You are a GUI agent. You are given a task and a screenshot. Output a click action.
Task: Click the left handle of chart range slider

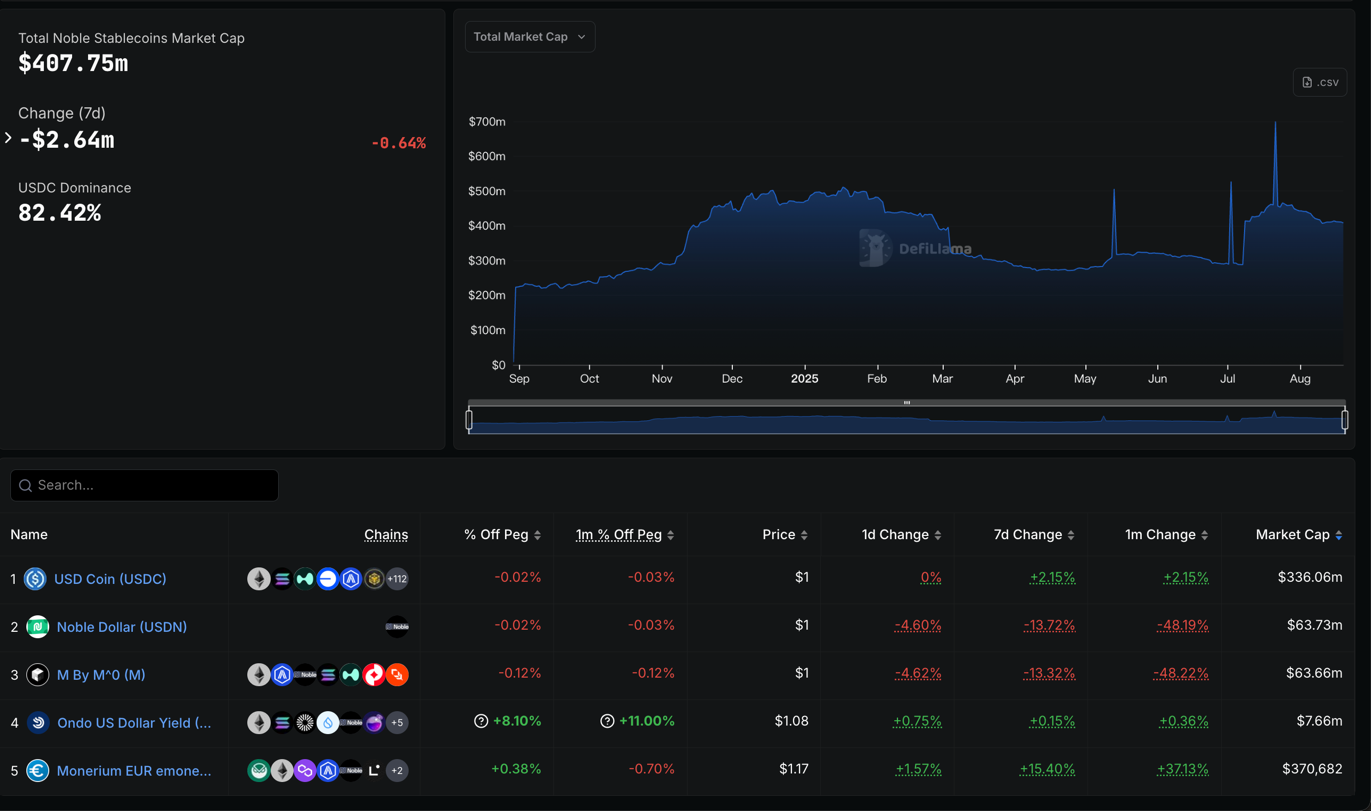469,420
